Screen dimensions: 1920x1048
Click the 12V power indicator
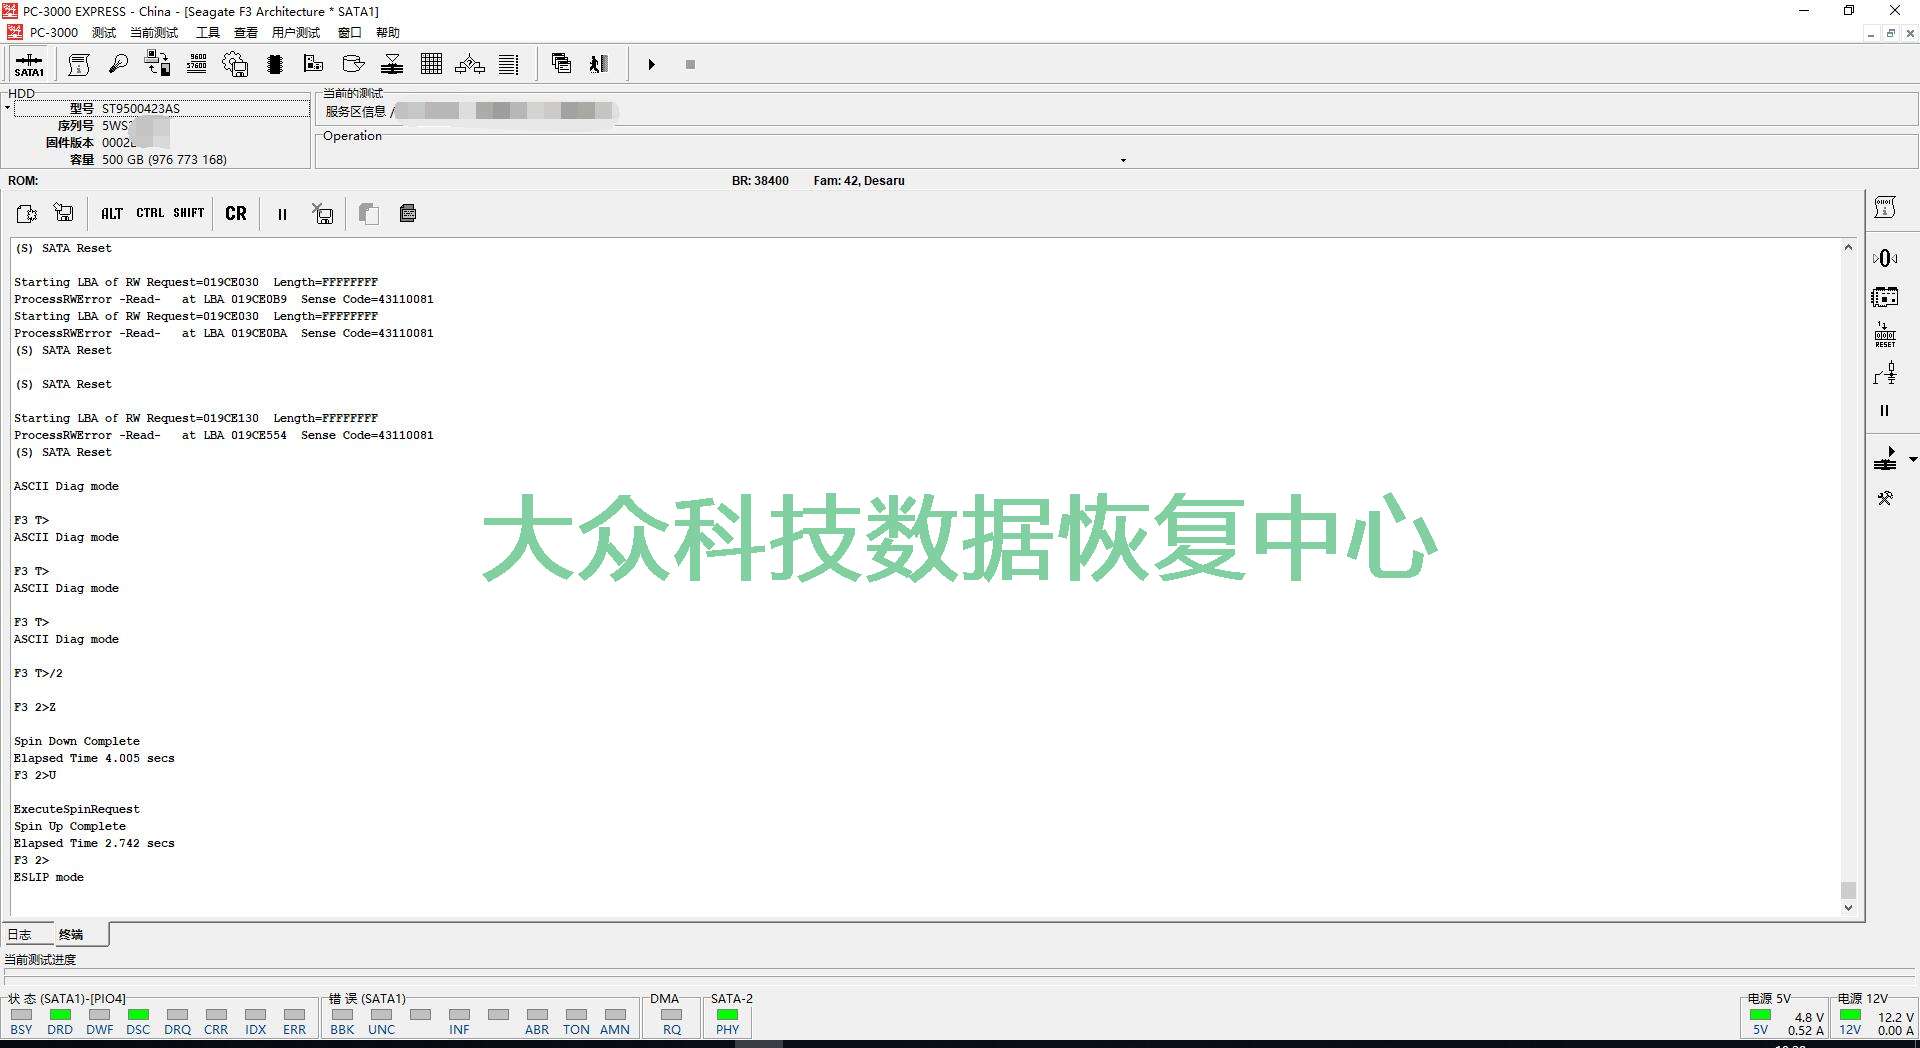1850,1015
